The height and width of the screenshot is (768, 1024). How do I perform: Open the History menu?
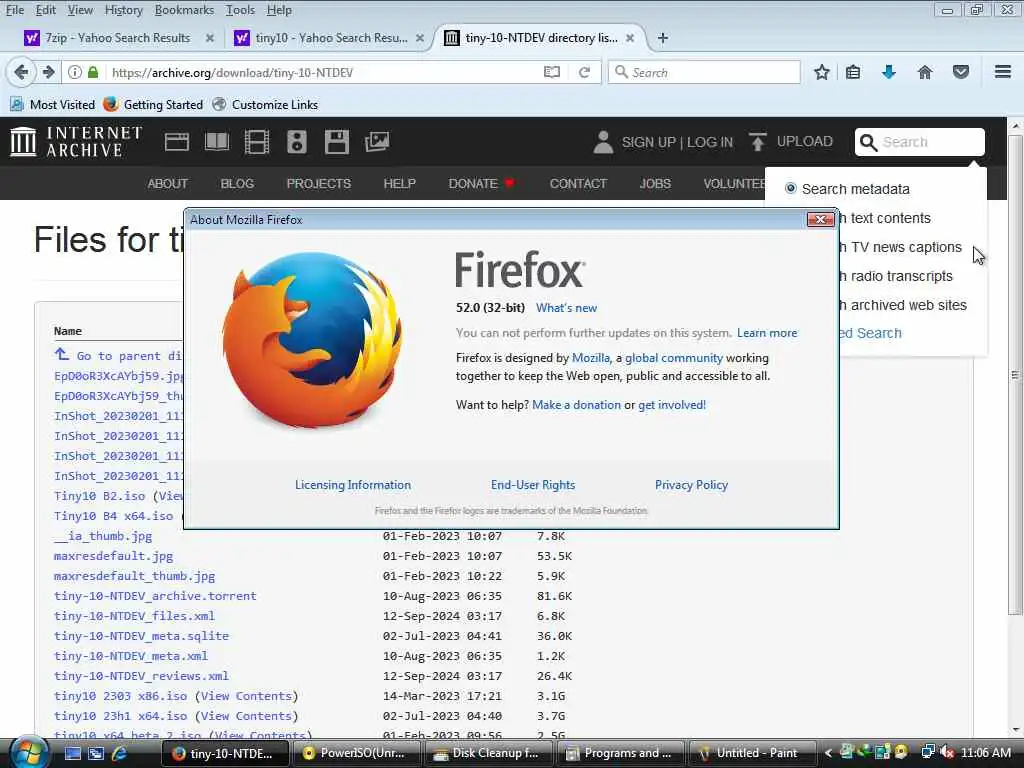pos(123,10)
